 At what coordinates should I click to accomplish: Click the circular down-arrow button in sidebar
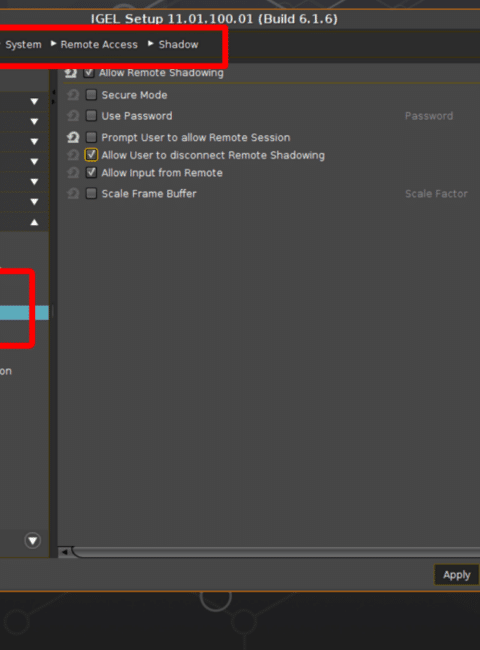click(x=33, y=541)
